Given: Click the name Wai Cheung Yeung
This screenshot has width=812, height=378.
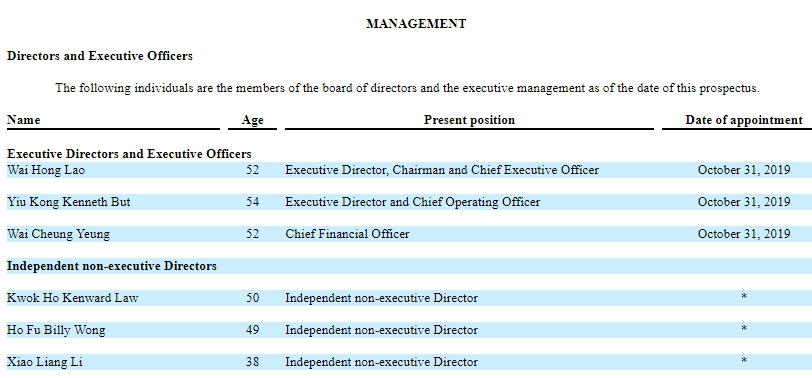Looking at the screenshot, I should coord(58,234).
